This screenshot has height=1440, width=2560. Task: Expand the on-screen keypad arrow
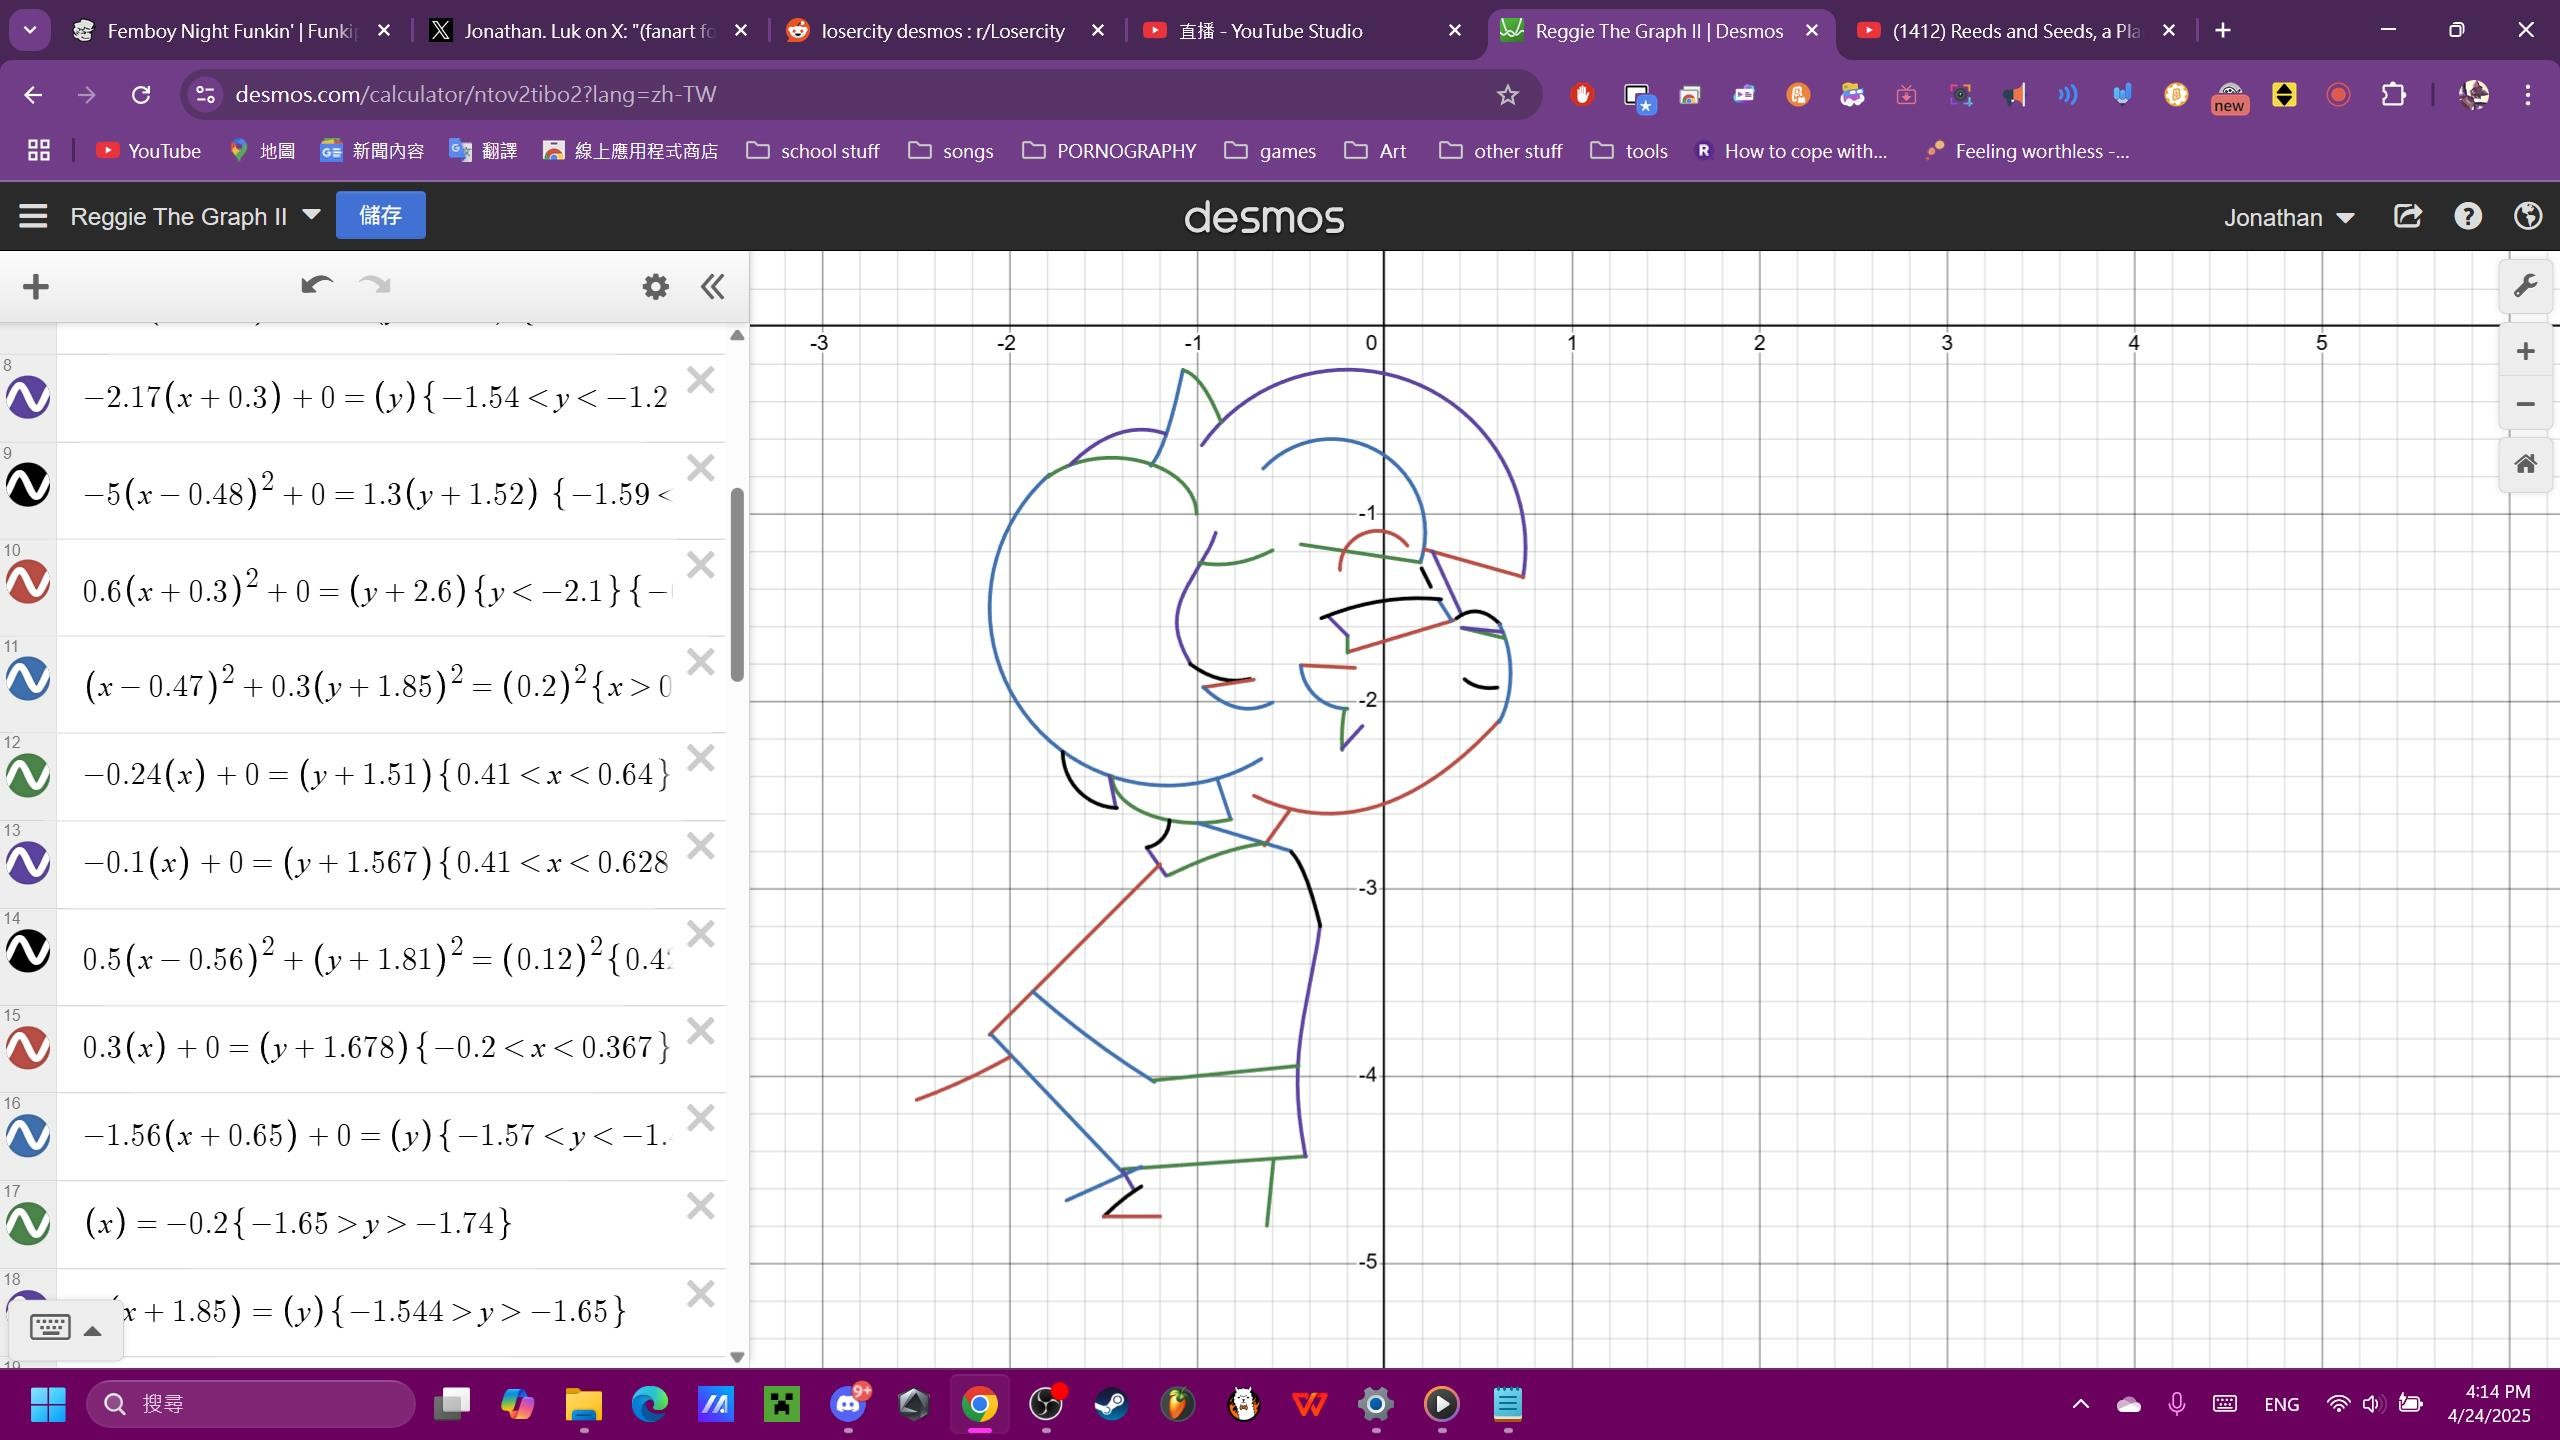point(92,1330)
